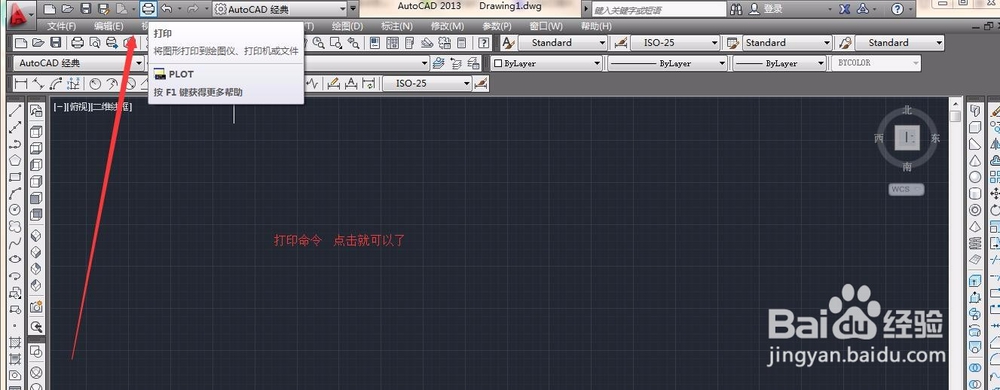Click the Table Style icon
Image resolution: width=1000 pixels, height=390 pixels.
pyautogui.click(x=733, y=43)
